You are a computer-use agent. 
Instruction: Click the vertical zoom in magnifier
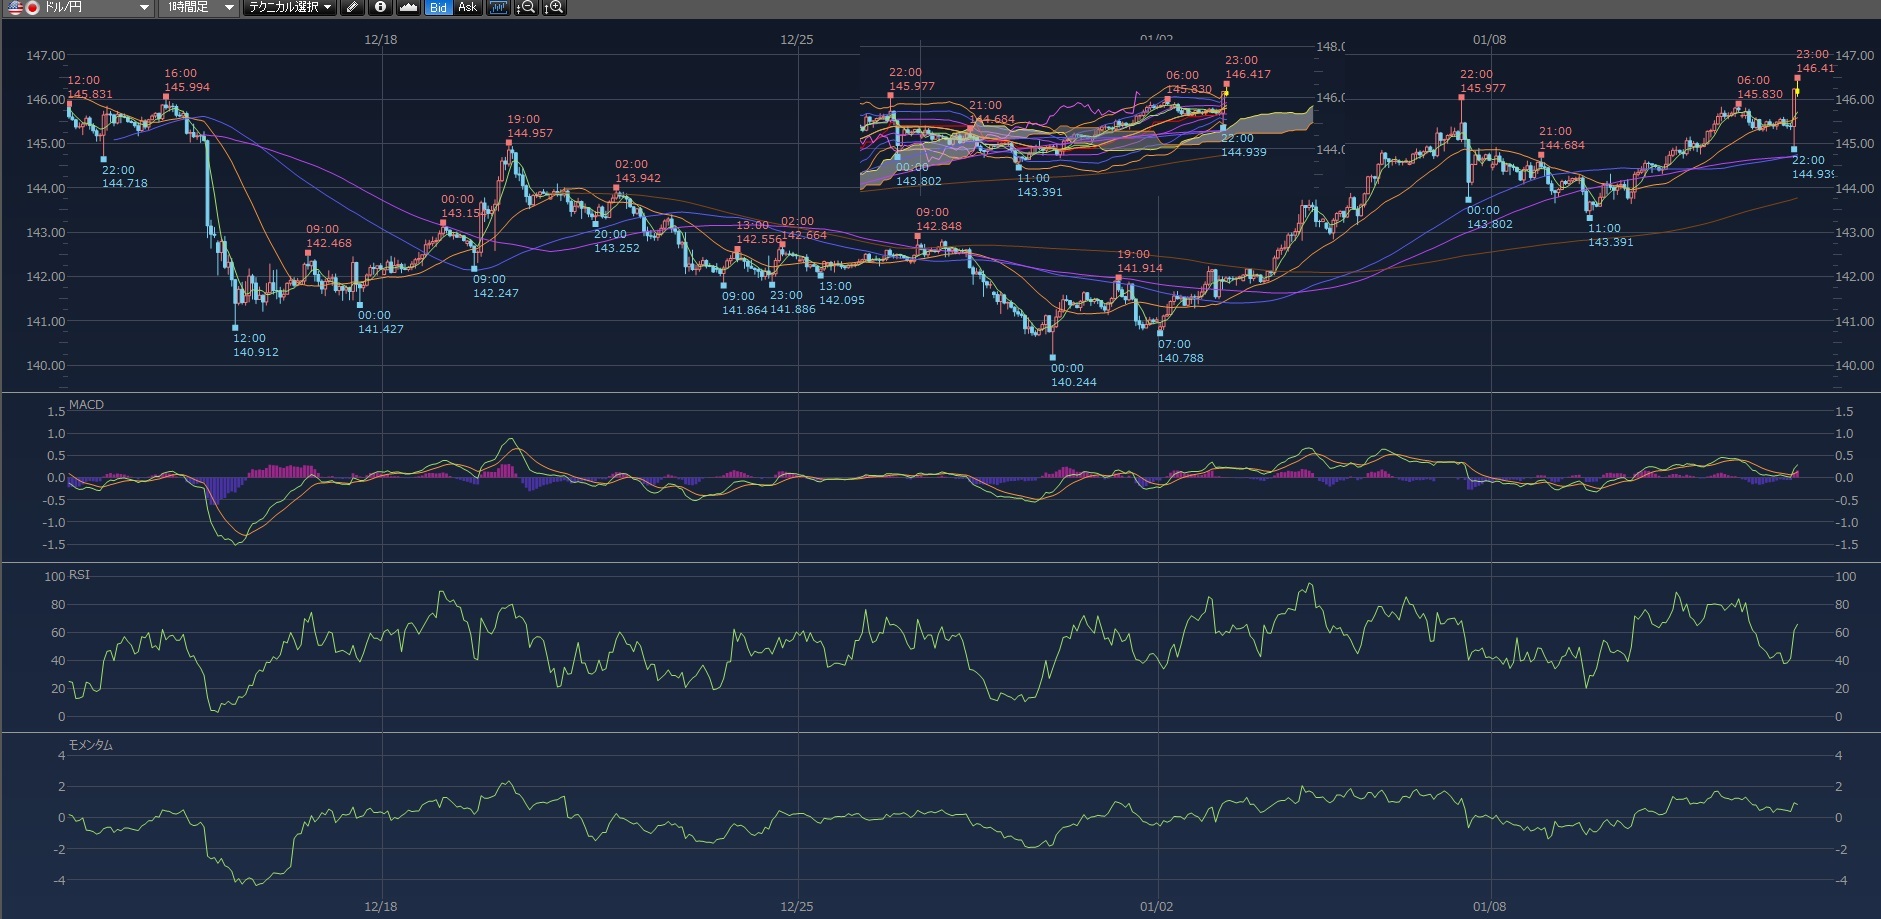point(553,7)
